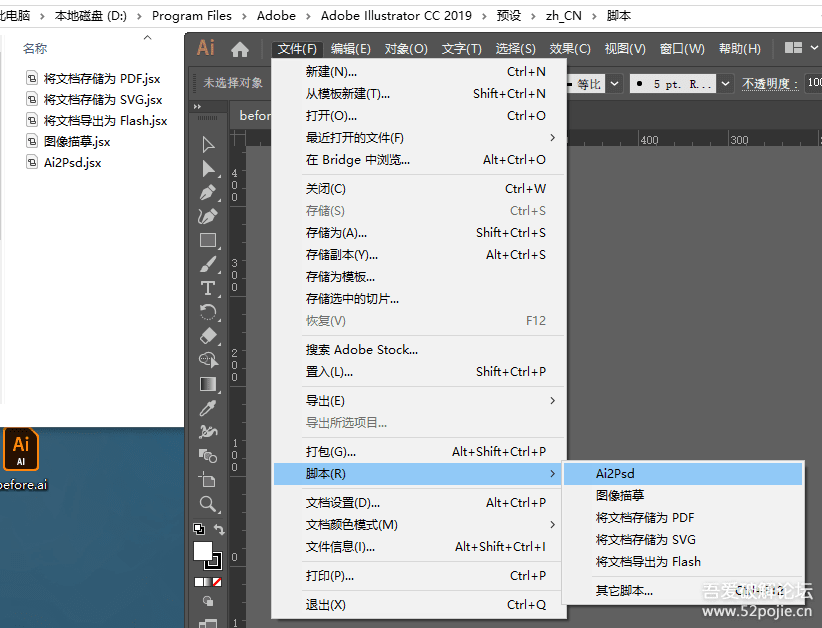Expand the 最近打开的文件(F) submenu arrow

tap(553, 137)
